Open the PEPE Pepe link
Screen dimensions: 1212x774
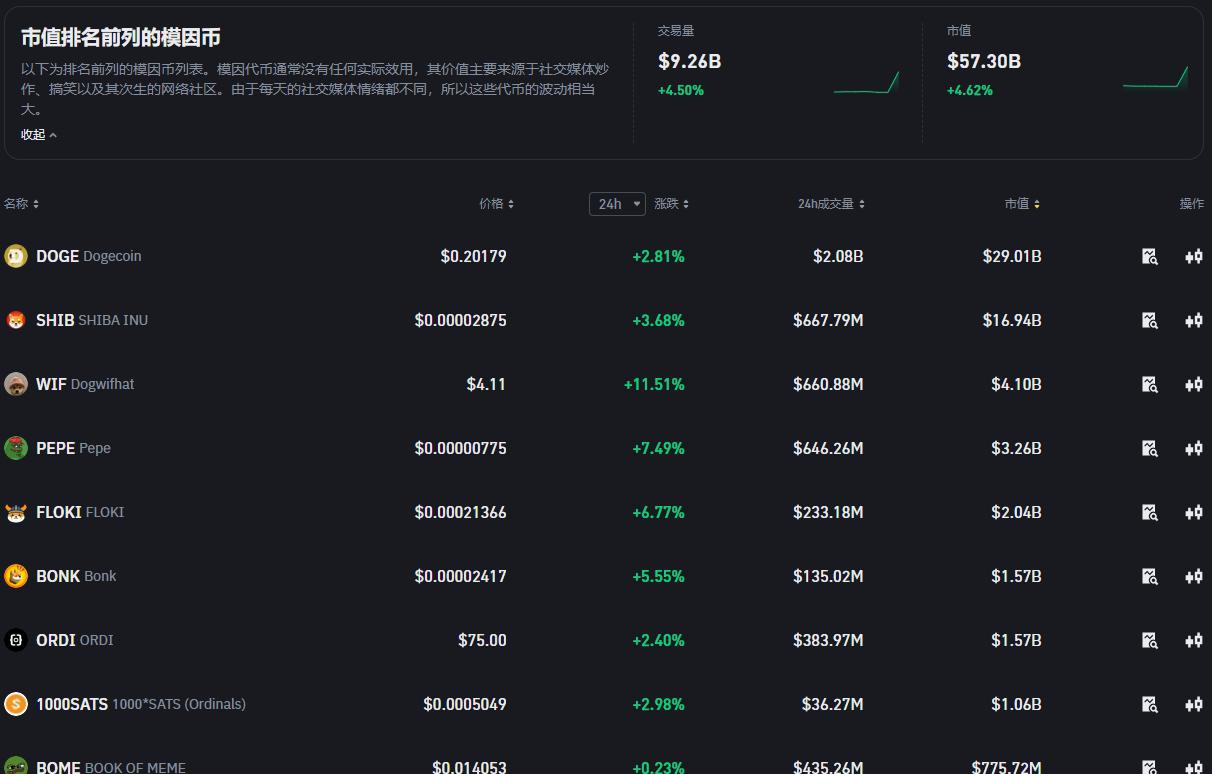pos(73,448)
